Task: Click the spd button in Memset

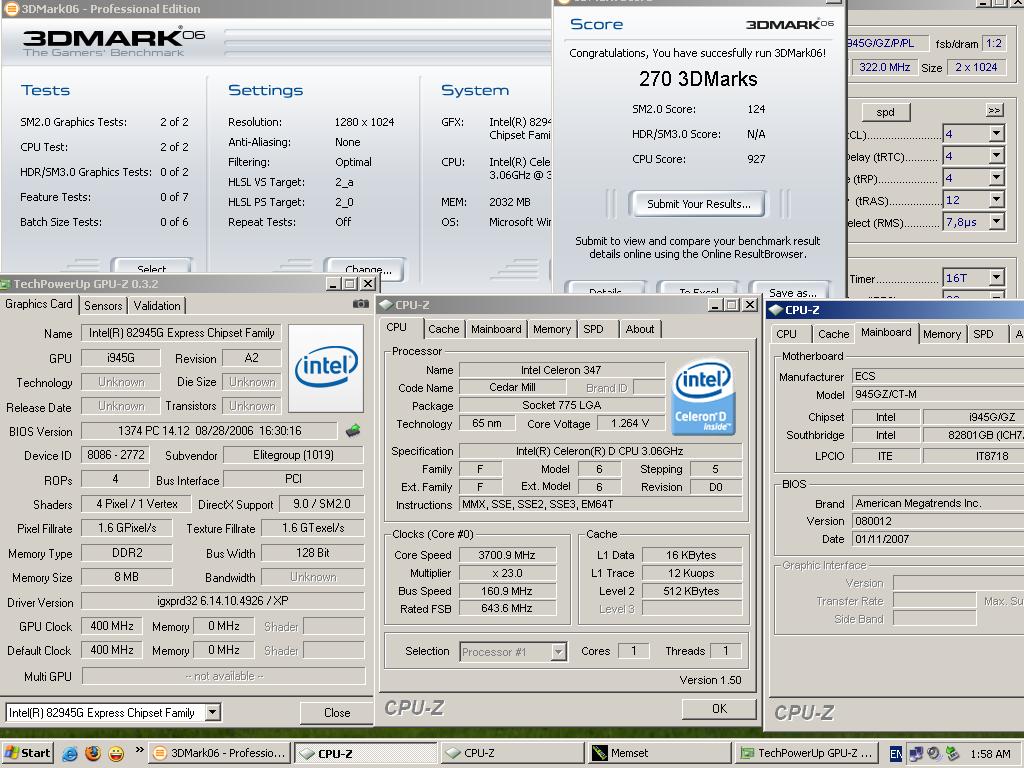Action: tap(885, 112)
